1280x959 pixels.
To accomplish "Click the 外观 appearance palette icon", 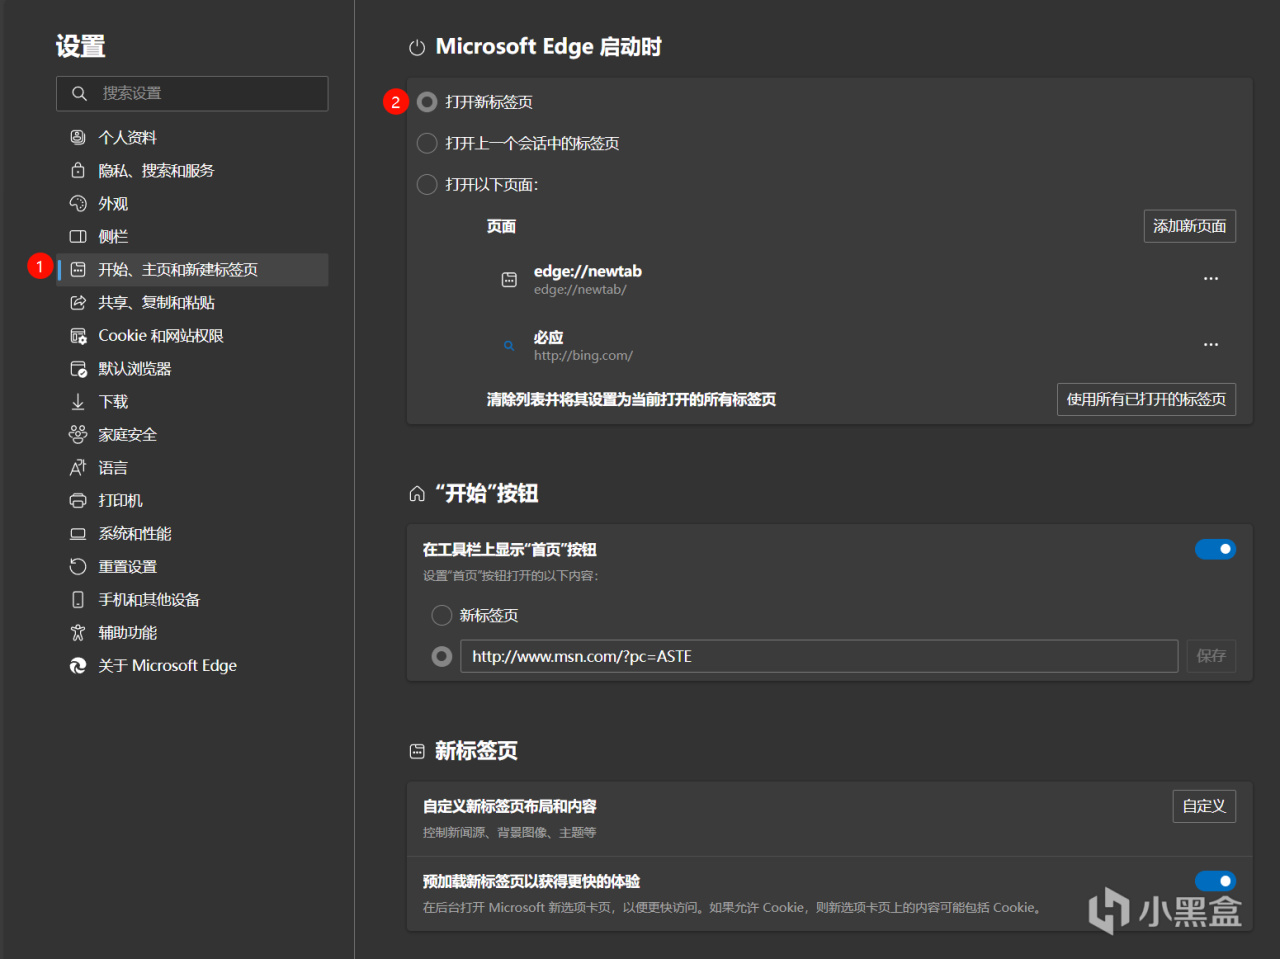I will click(78, 203).
